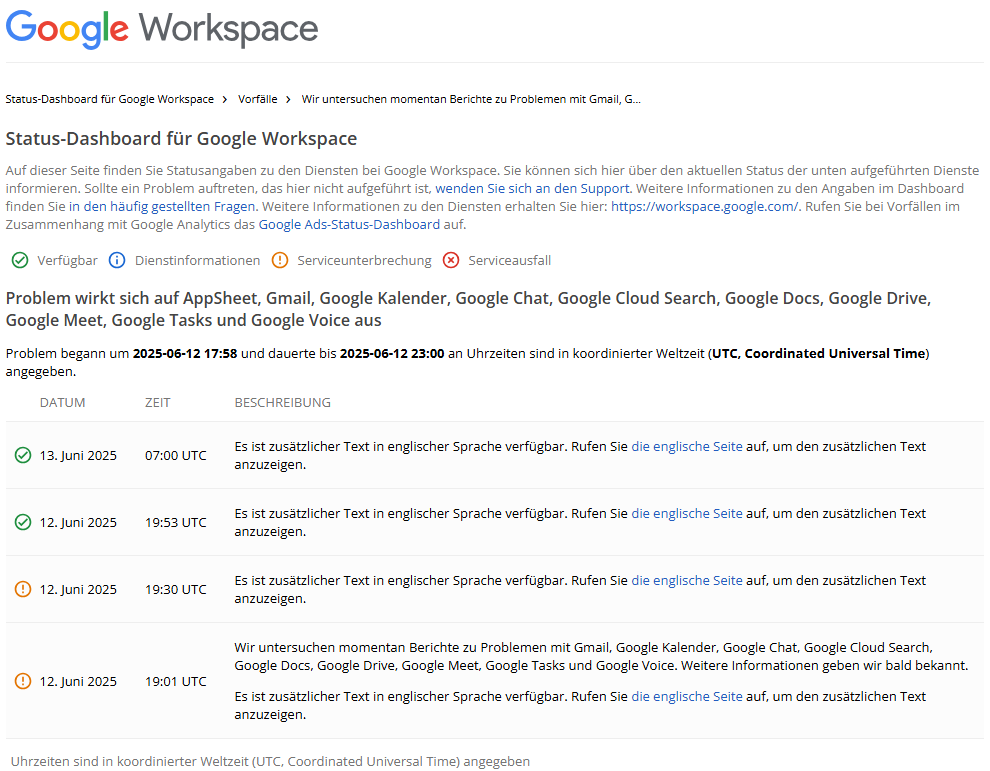Click the BESCHREIBUNG column header
The image size is (990, 771).
[283, 403]
